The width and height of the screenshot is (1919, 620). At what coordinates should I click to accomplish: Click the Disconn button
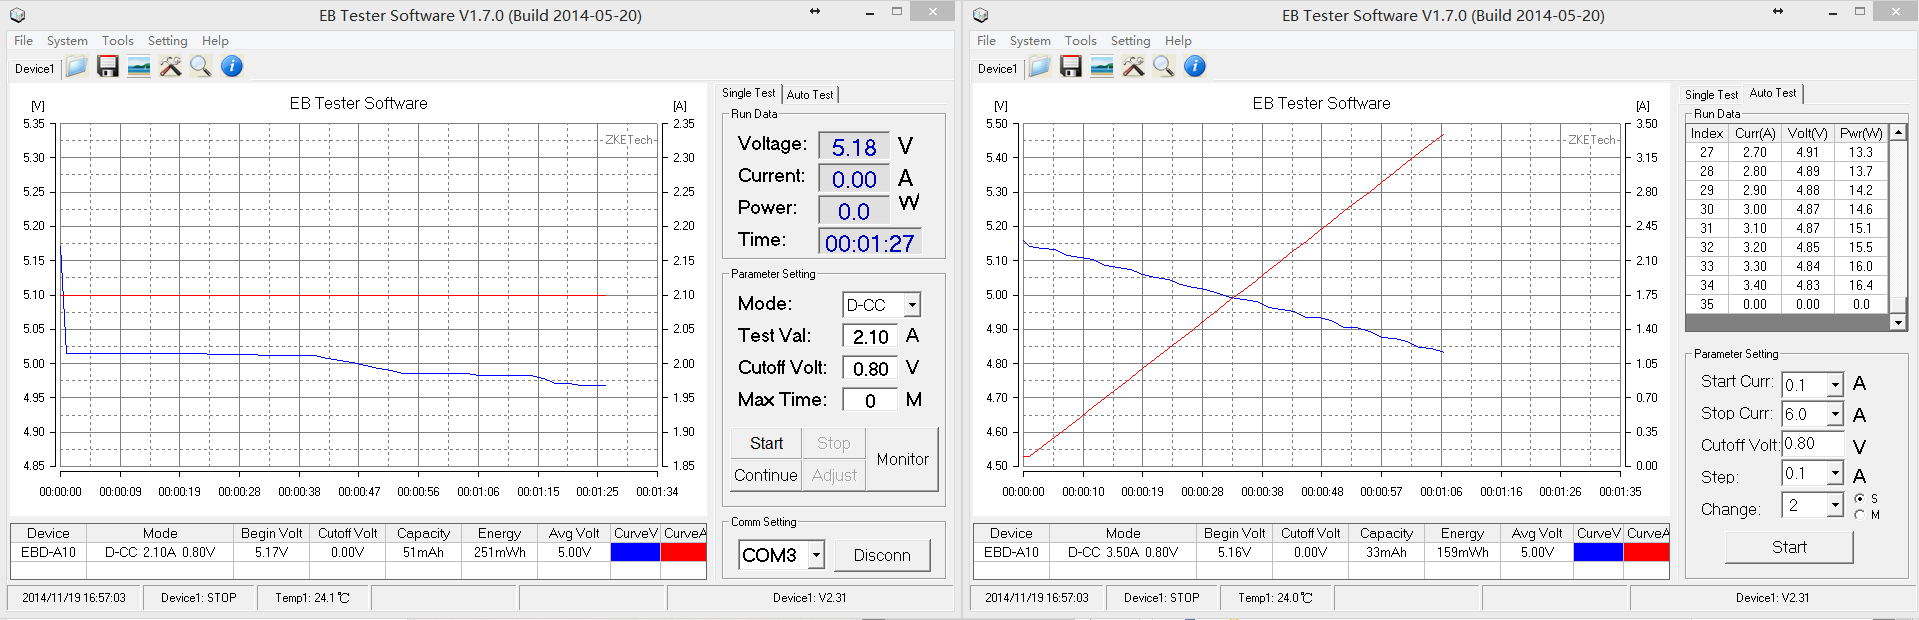point(882,555)
